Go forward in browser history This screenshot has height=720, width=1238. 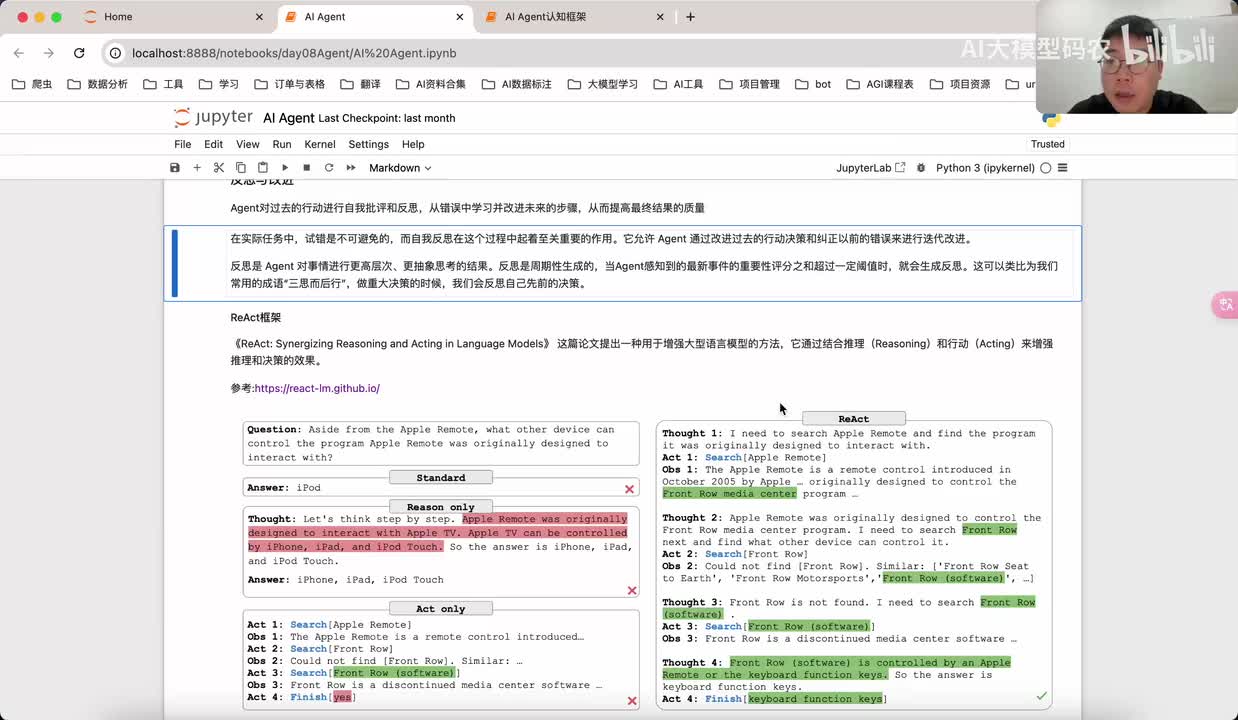coord(48,53)
